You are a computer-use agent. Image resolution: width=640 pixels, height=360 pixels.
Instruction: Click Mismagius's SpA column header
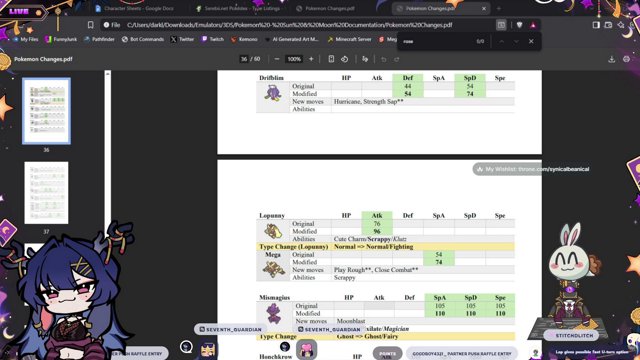pyautogui.click(x=440, y=298)
